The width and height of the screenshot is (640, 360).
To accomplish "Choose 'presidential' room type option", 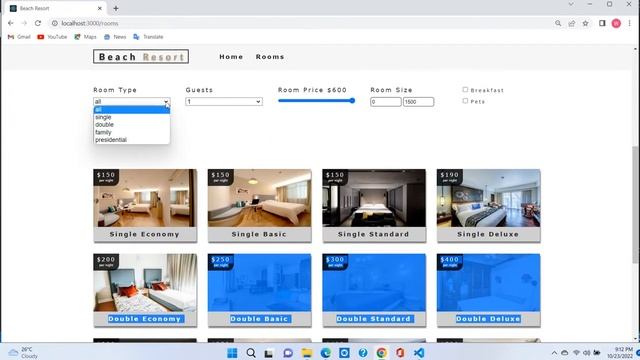I will click(x=131, y=140).
